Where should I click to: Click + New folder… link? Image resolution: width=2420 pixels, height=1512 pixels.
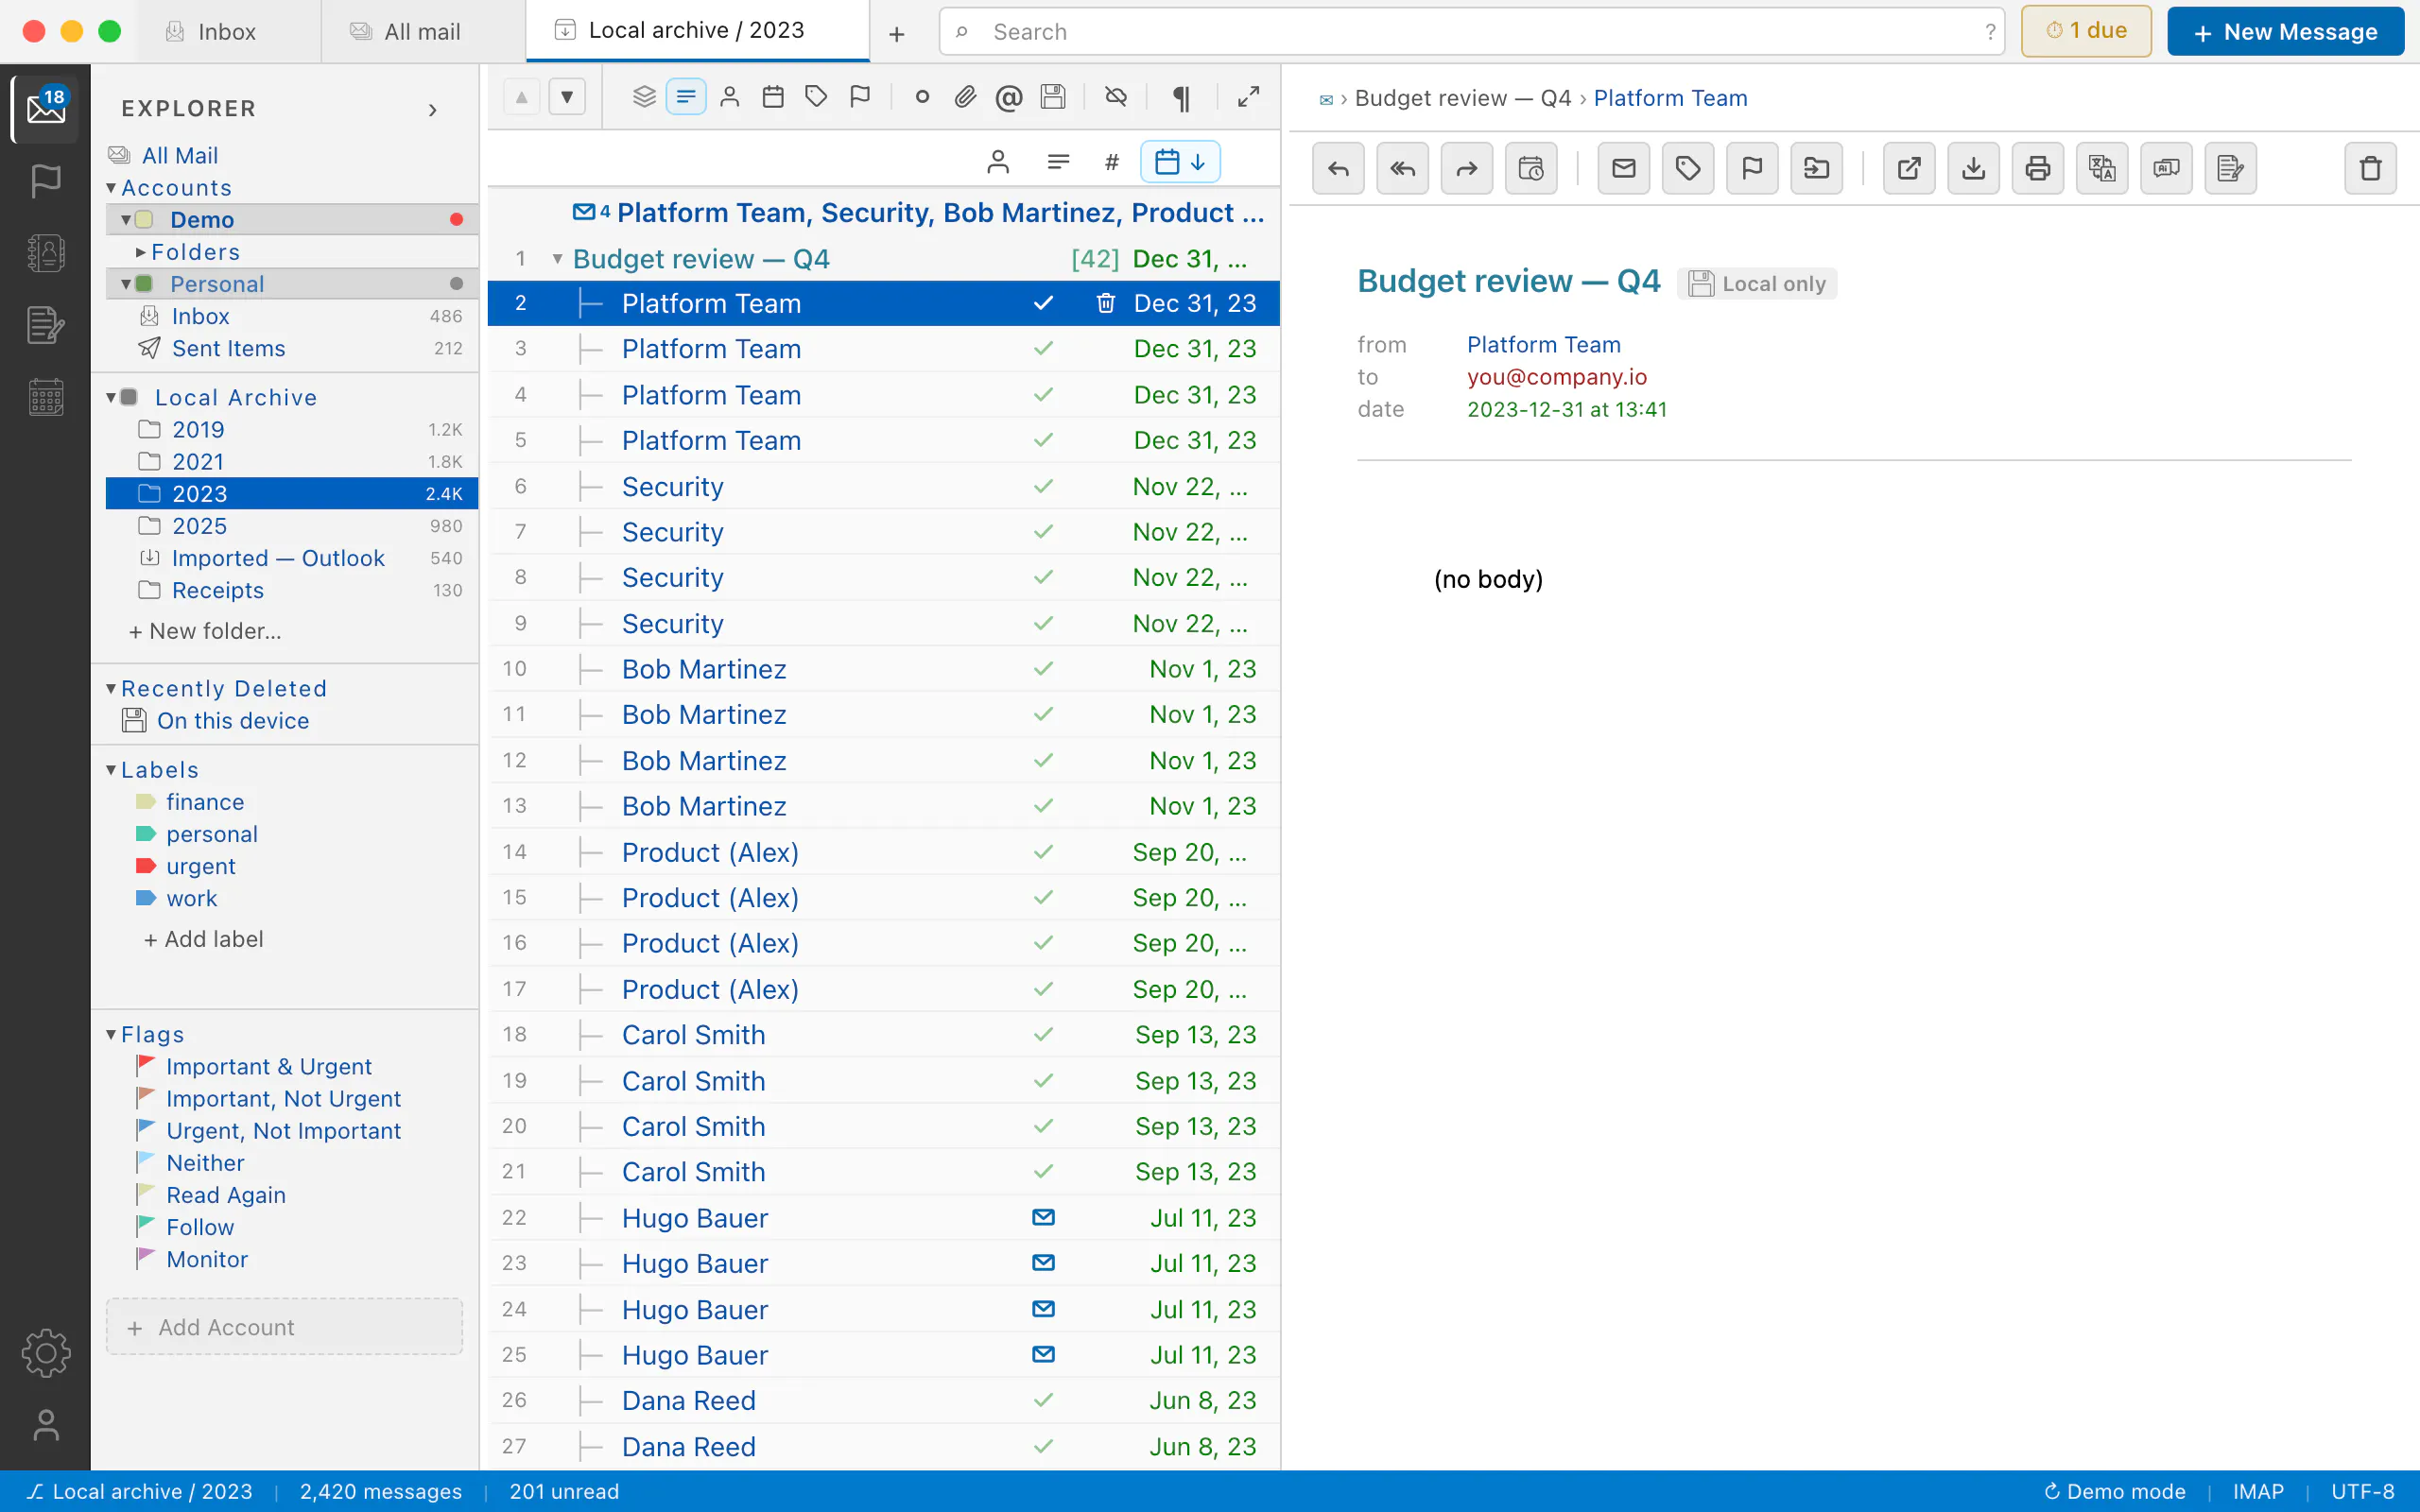point(205,631)
